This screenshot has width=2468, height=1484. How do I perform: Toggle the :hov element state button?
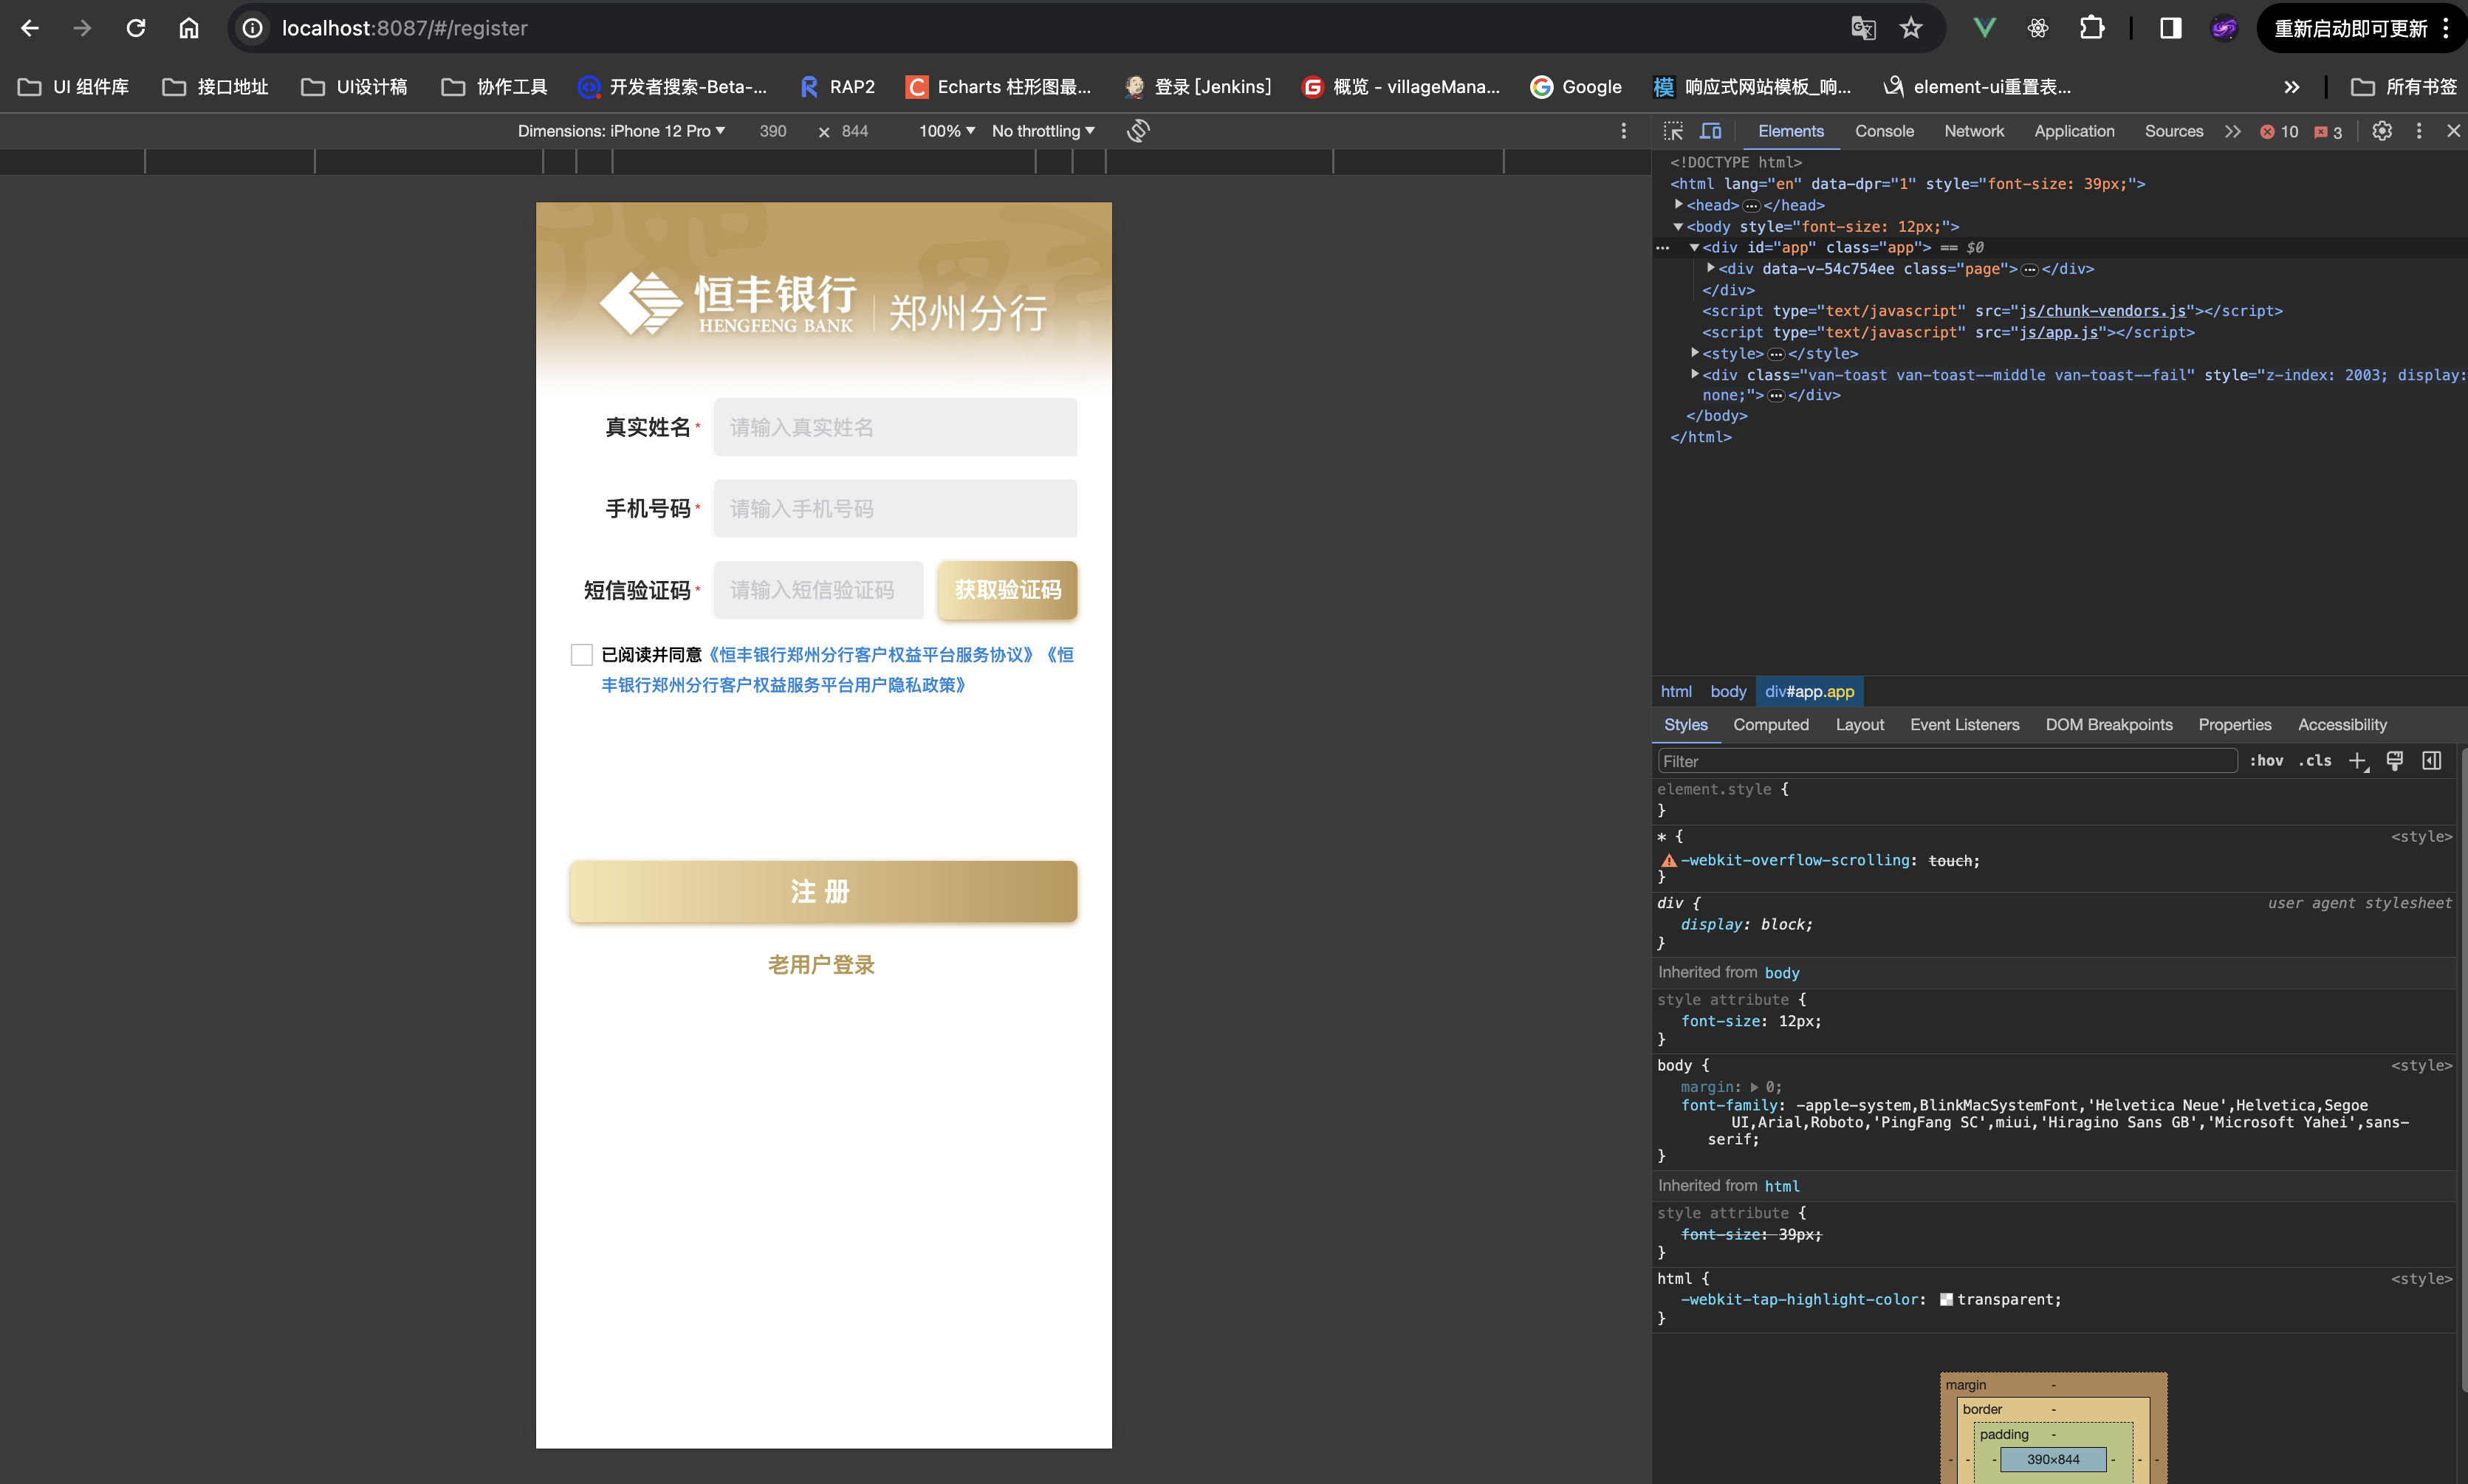click(x=2266, y=761)
